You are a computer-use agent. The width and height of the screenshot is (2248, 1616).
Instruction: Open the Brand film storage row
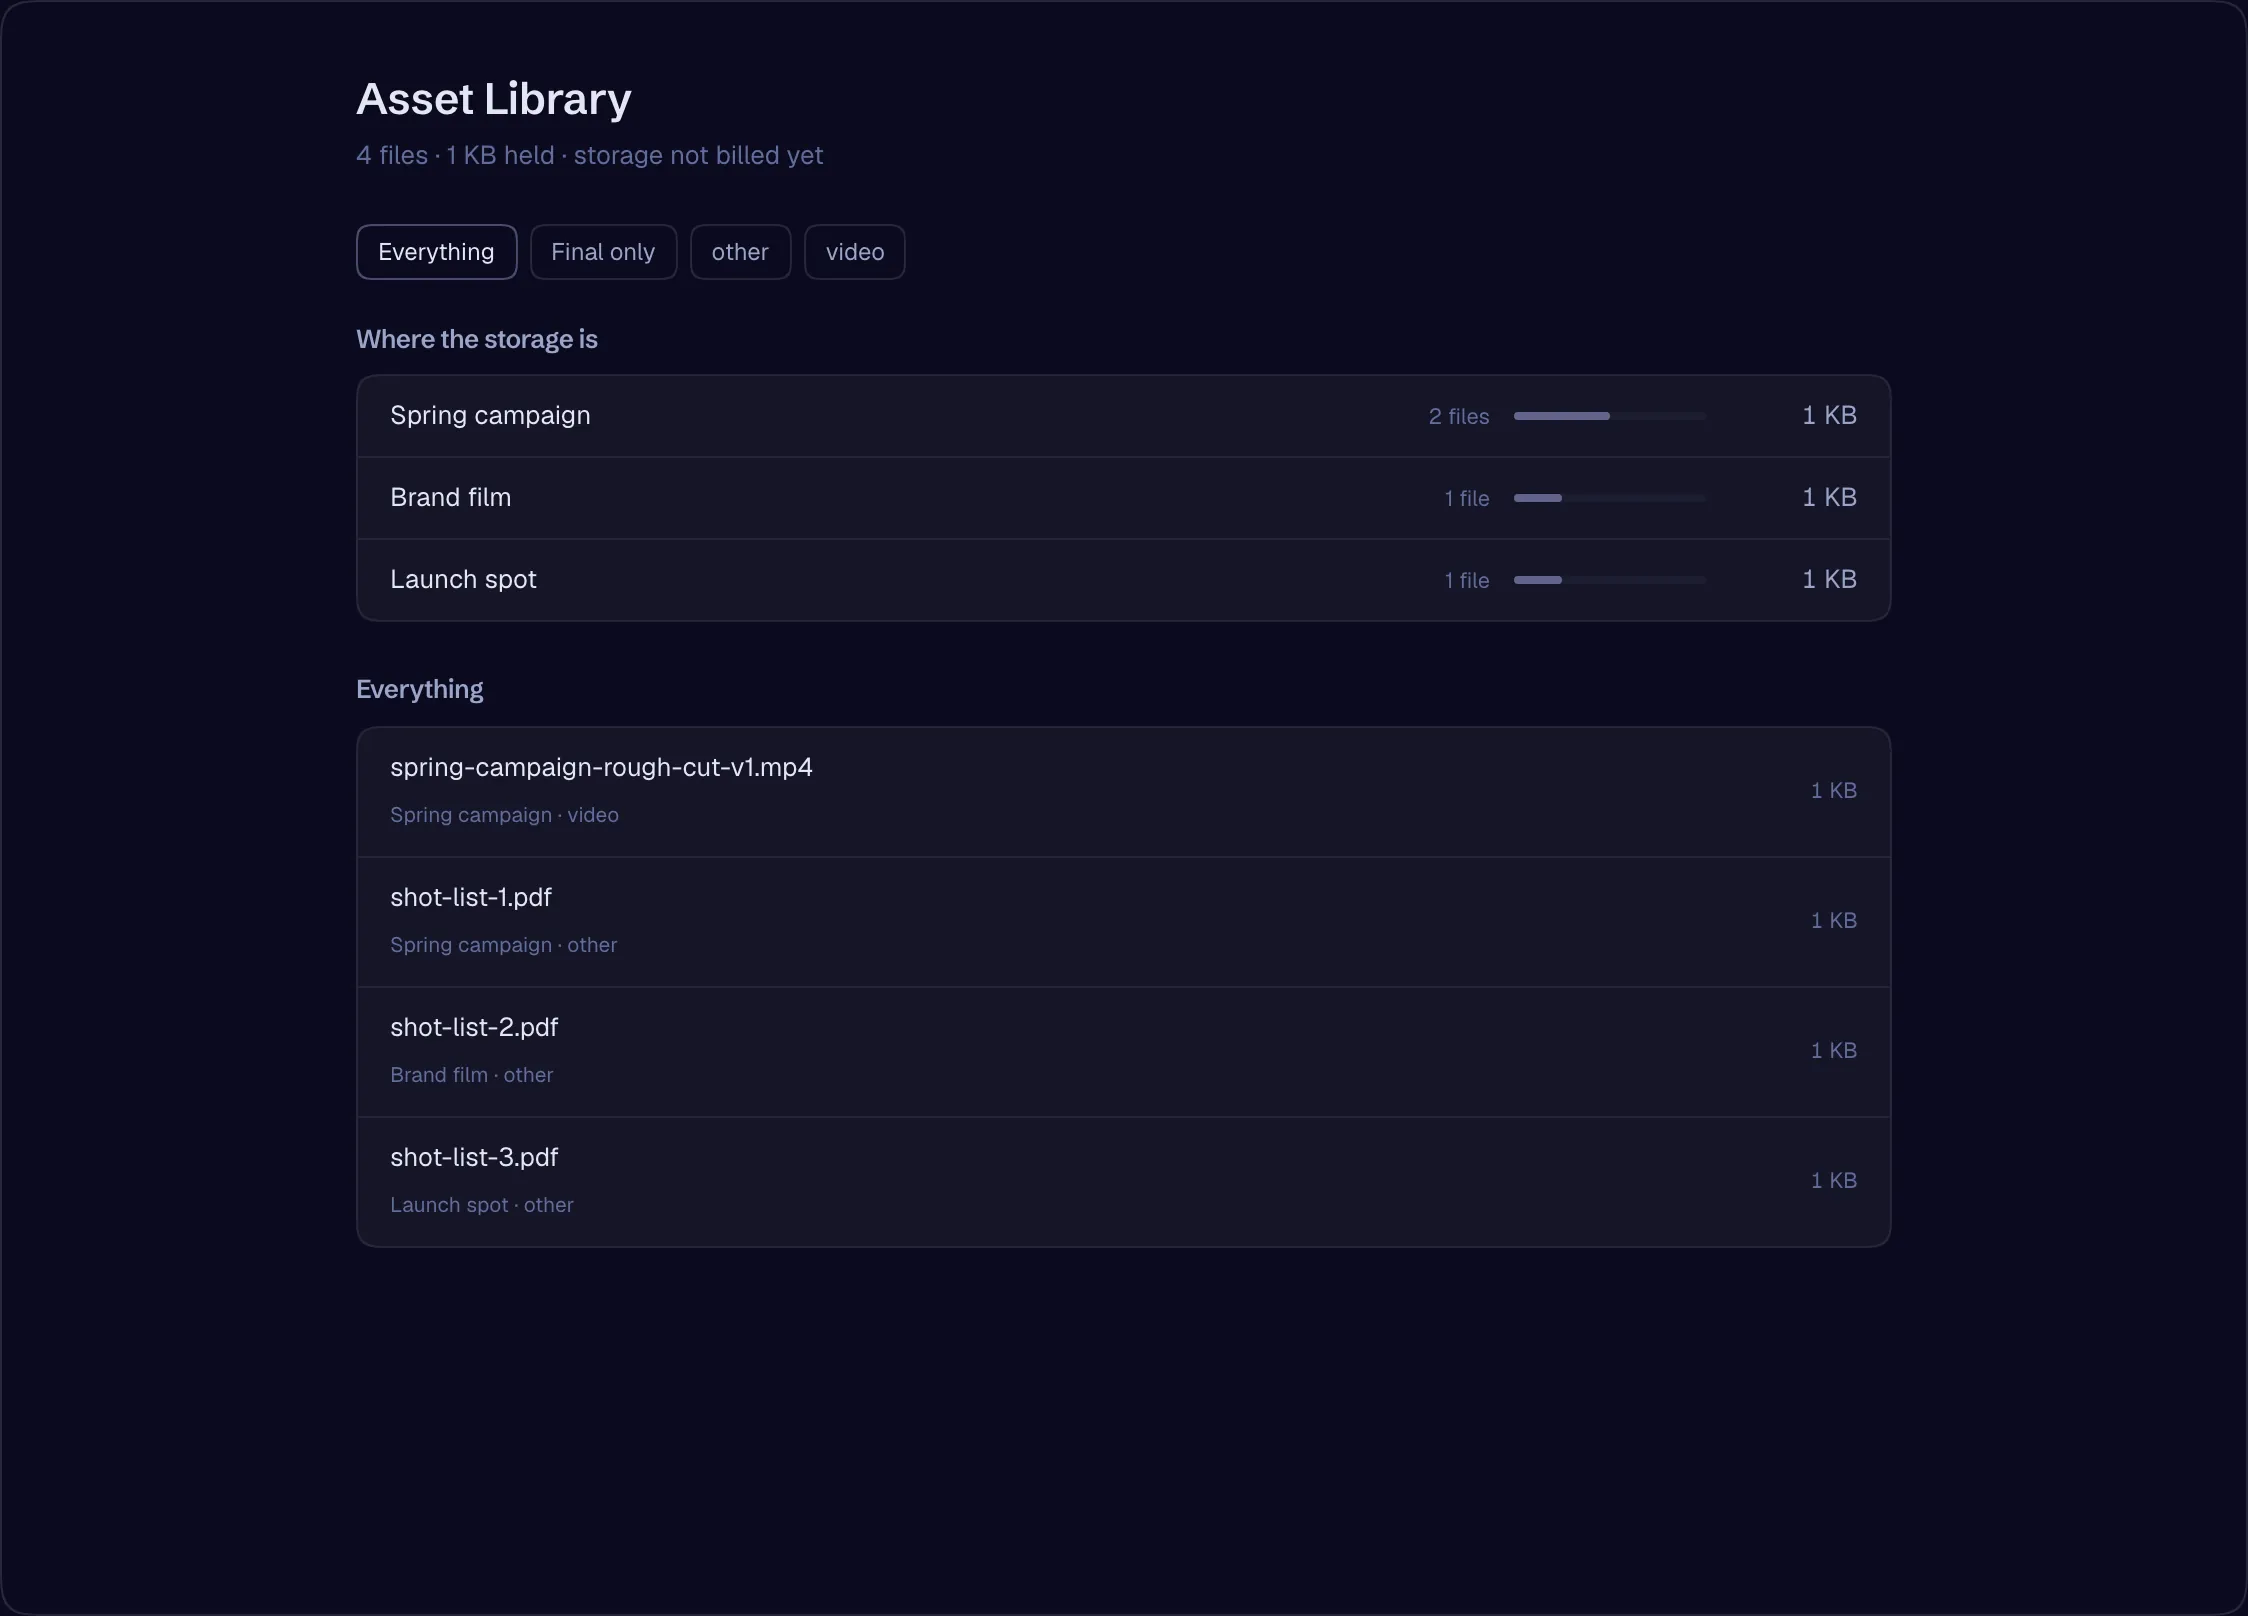coord(1123,498)
